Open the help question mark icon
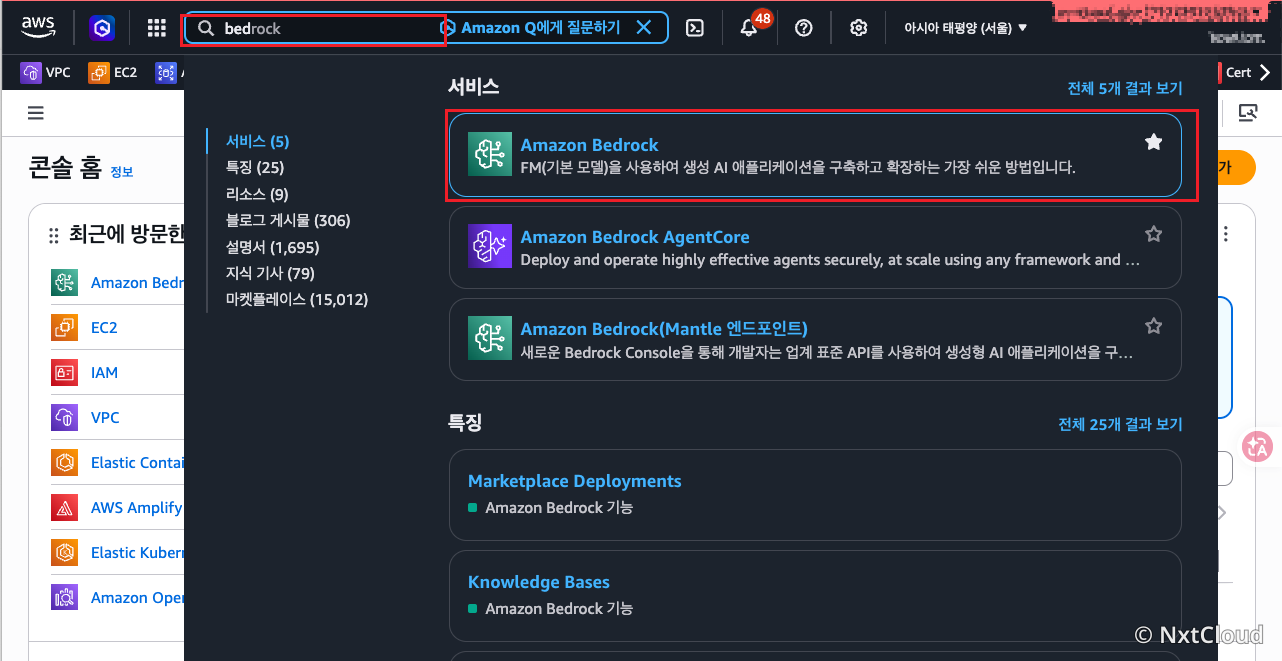The image size is (1282, 661). (x=803, y=28)
